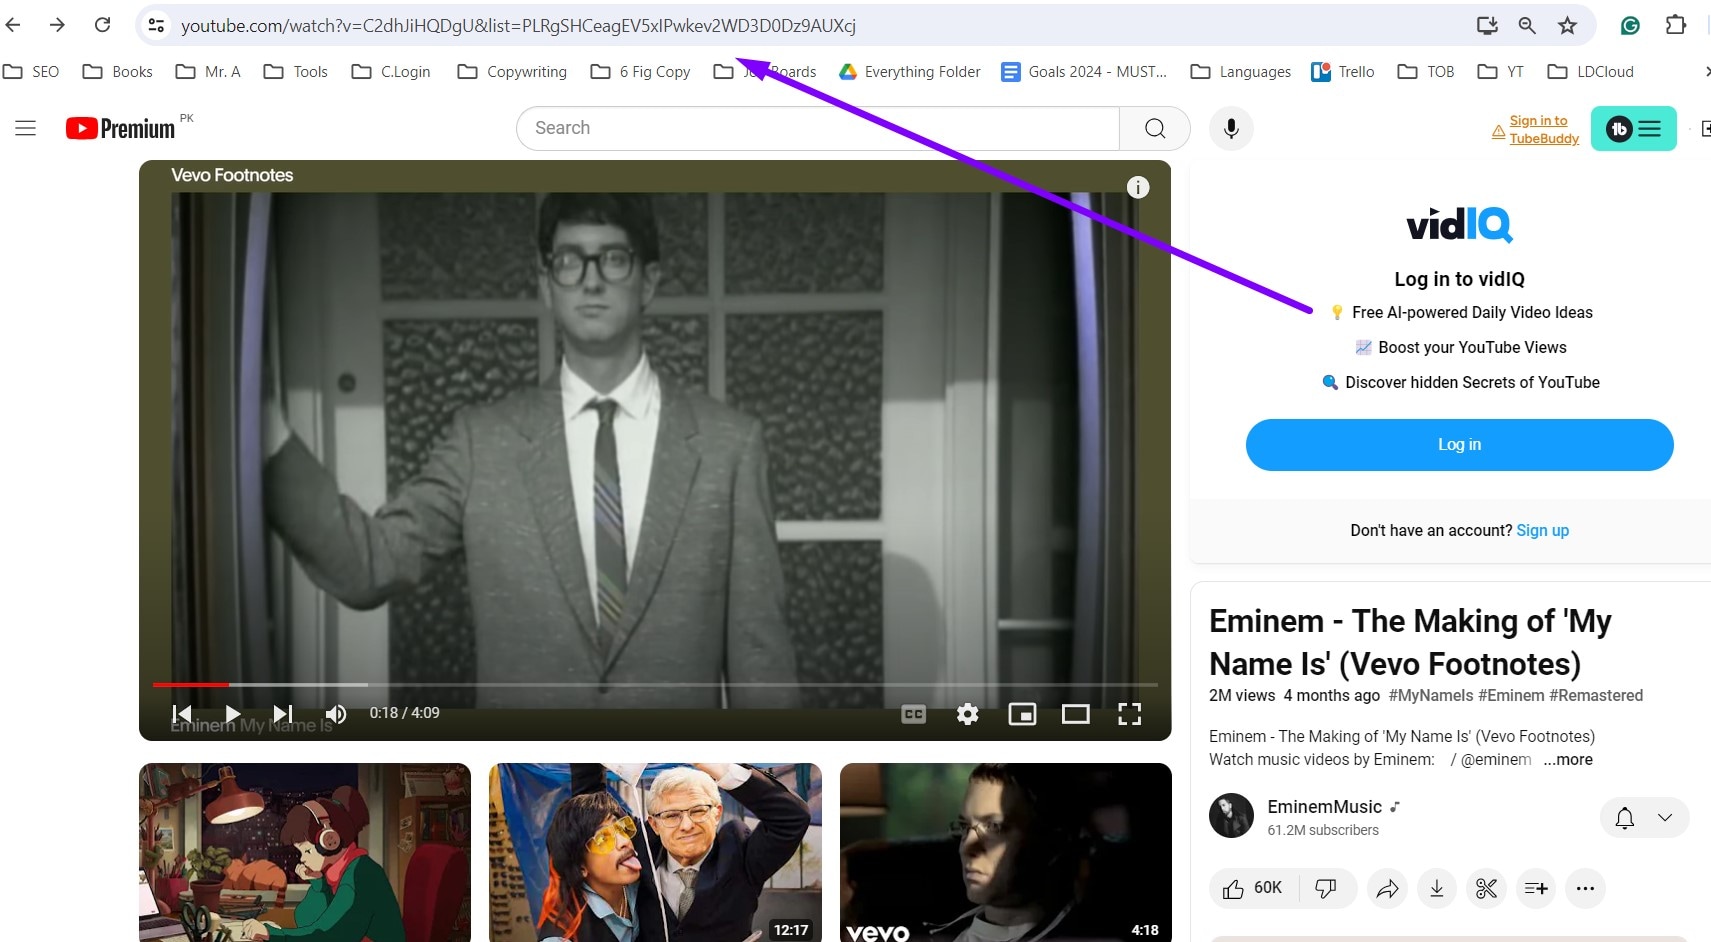1711x942 pixels.
Task: Save video to playlist icon
Action: tap(1536, 888)
